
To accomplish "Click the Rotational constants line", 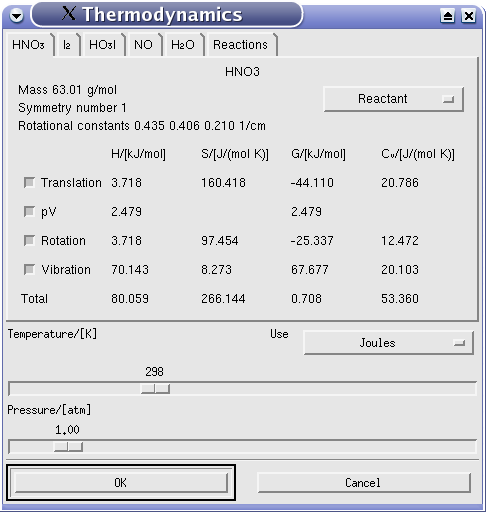I will tap(142, 126).
